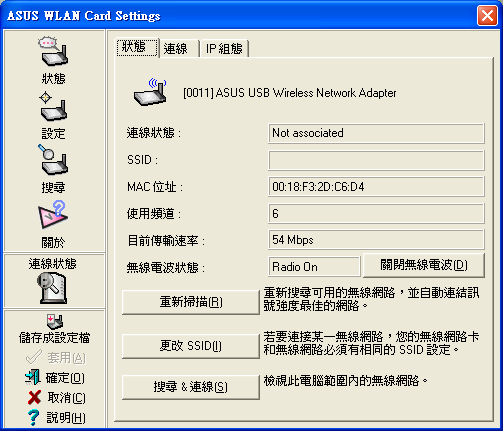Click the 確定 OK door icon

[x=33, y=377]
